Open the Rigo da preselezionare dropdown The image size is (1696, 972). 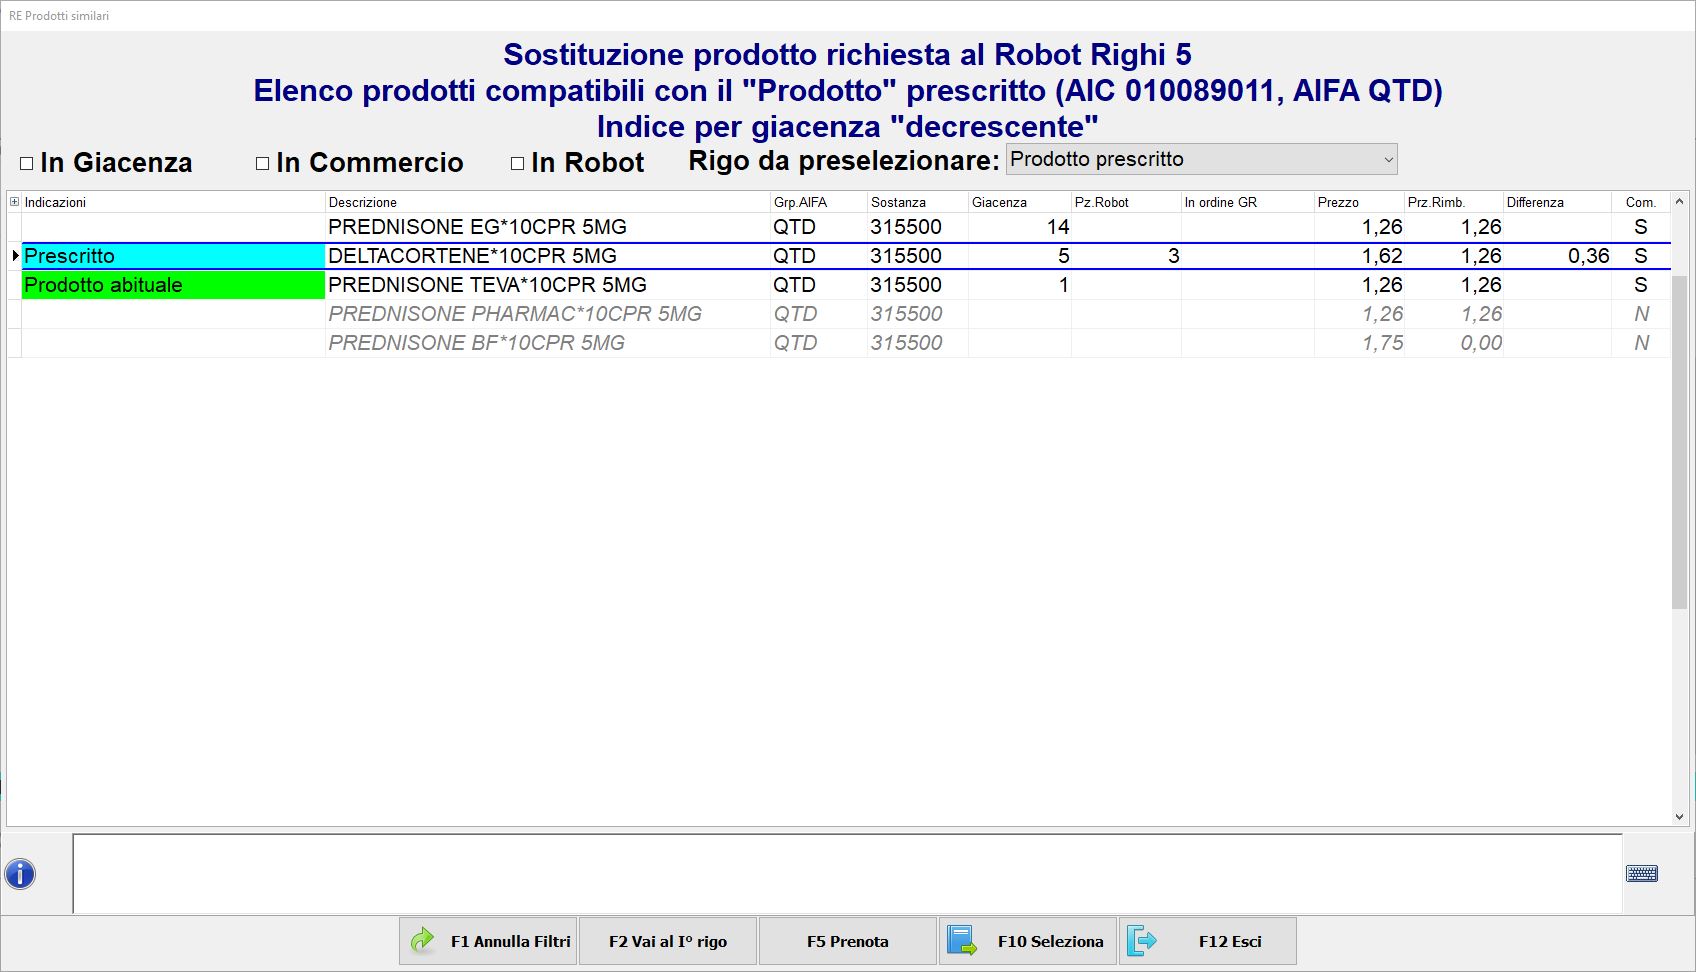tap(1387, 160)
